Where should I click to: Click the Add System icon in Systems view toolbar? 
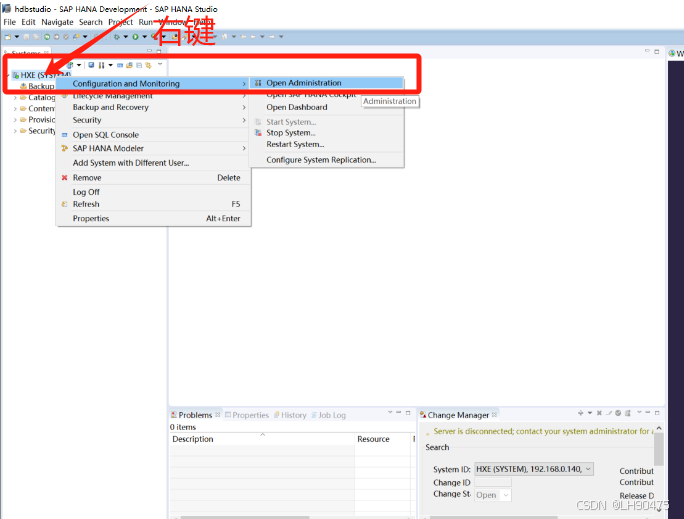pyautogui.click(x=70, y=65)
